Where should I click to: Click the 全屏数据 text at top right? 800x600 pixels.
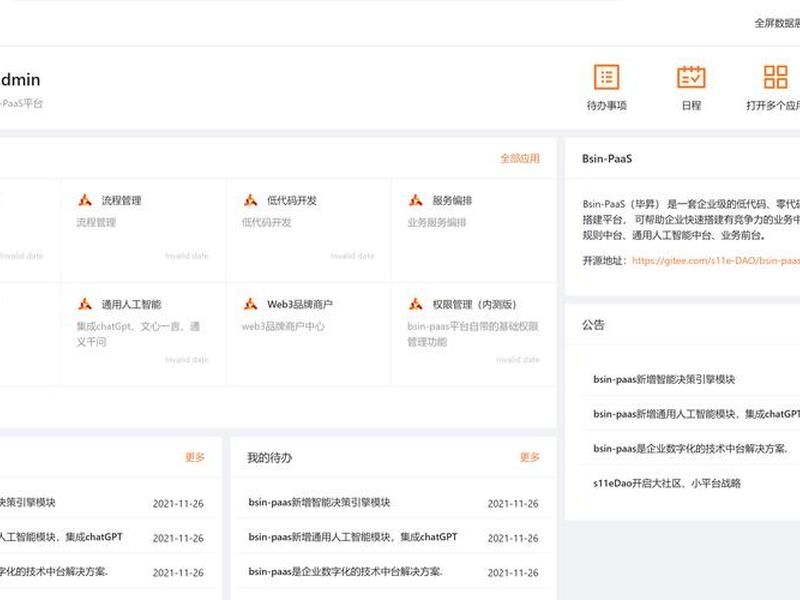point(777,23)
